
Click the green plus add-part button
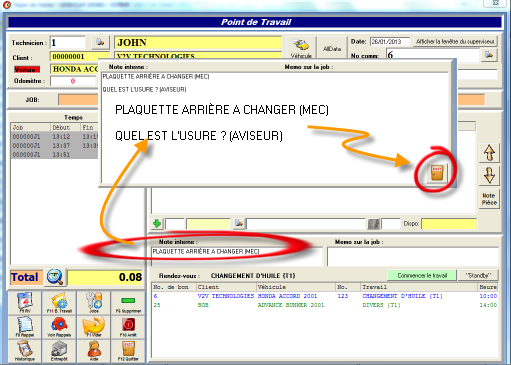(157, 223)
